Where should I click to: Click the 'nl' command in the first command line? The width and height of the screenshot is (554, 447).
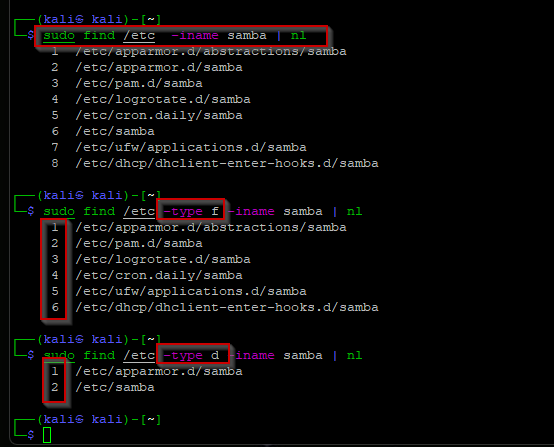pos(299,36)
